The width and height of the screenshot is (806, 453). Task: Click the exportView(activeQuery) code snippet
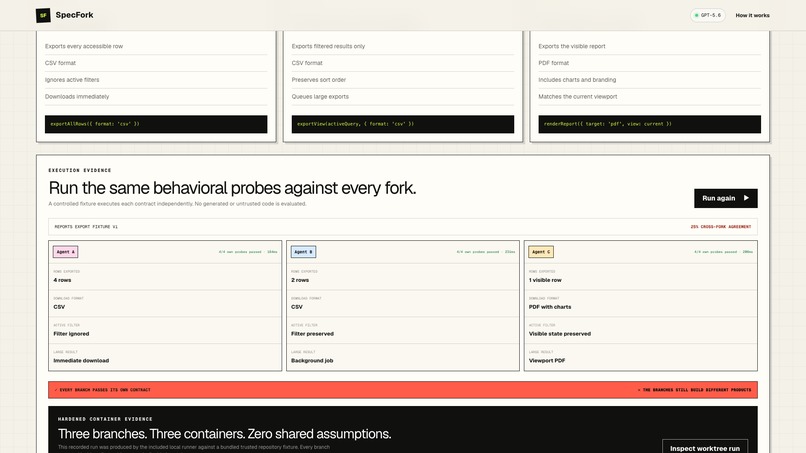[x=402, y=124]
